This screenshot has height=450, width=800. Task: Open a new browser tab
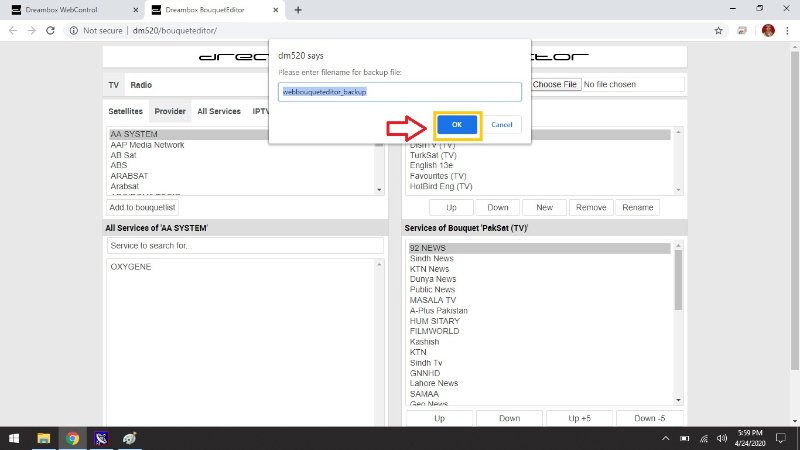pyautogui.click(x=298, y=10)
